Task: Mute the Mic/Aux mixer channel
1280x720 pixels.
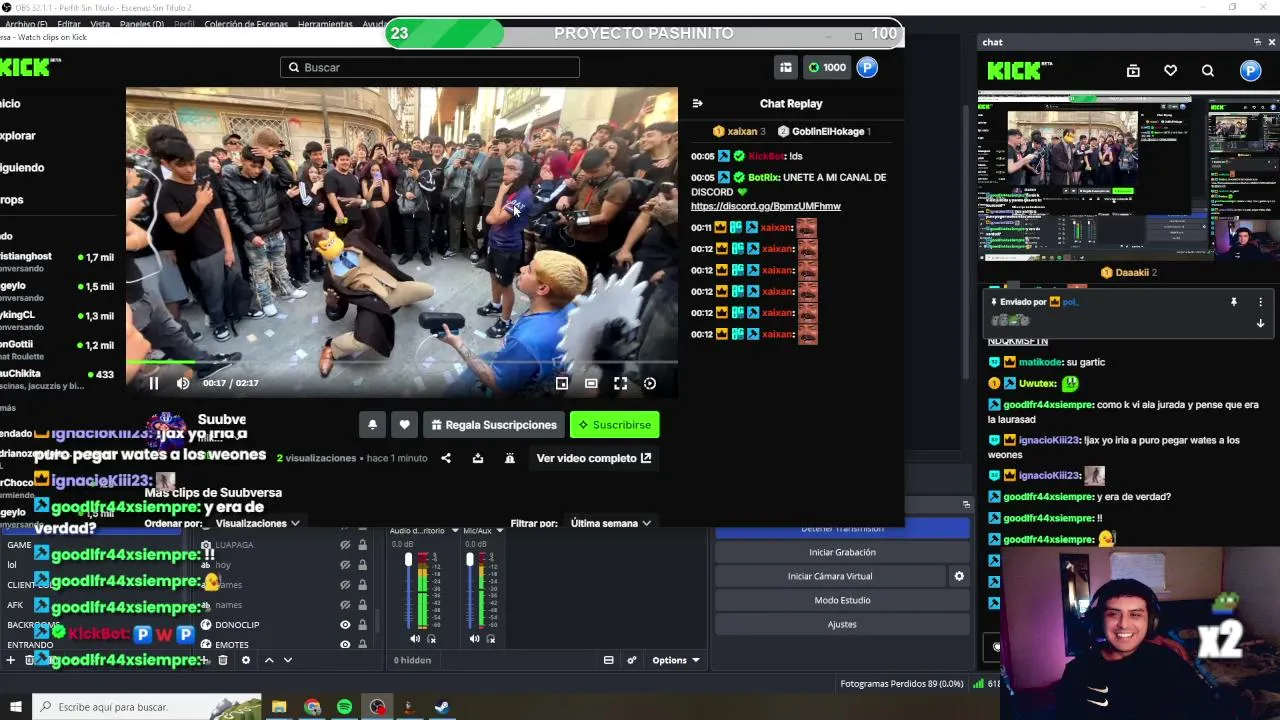Action: coord(474,639)
